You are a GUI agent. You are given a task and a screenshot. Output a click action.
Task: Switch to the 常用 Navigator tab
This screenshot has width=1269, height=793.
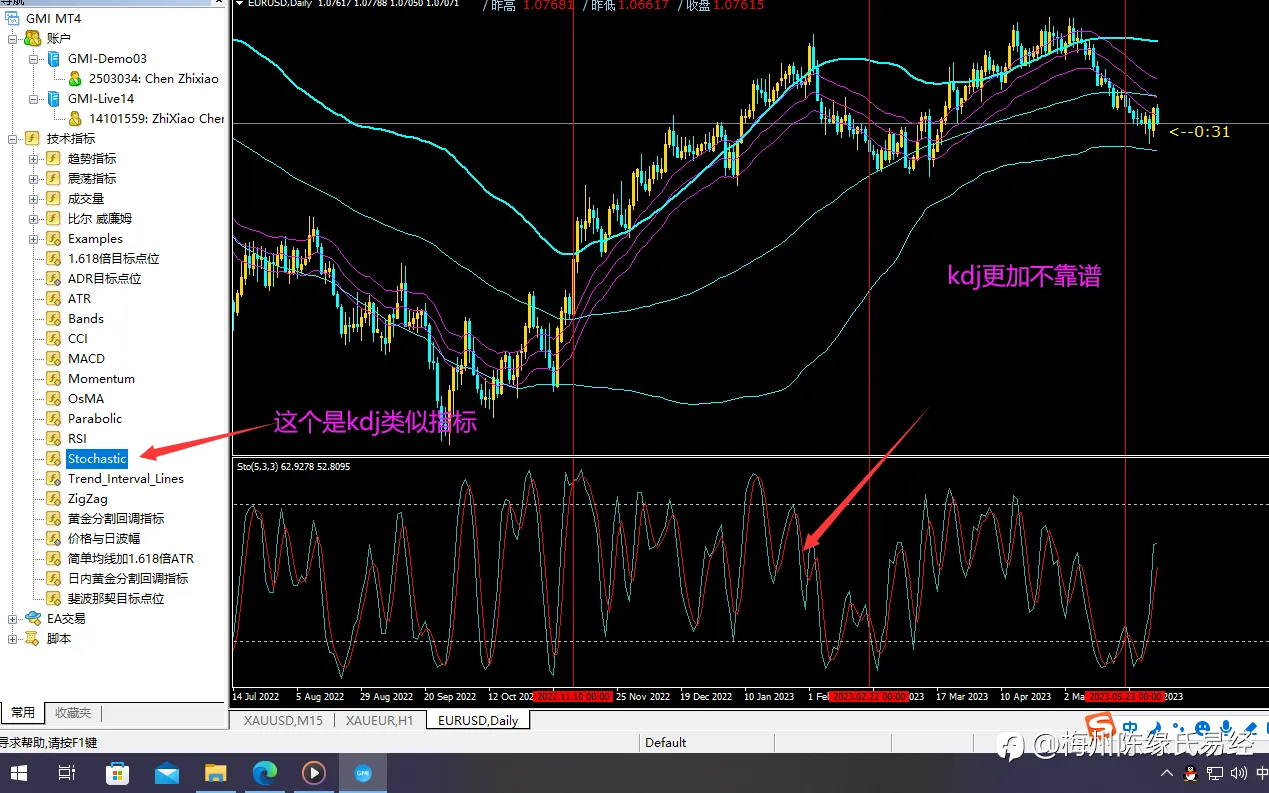pos(23,713)
